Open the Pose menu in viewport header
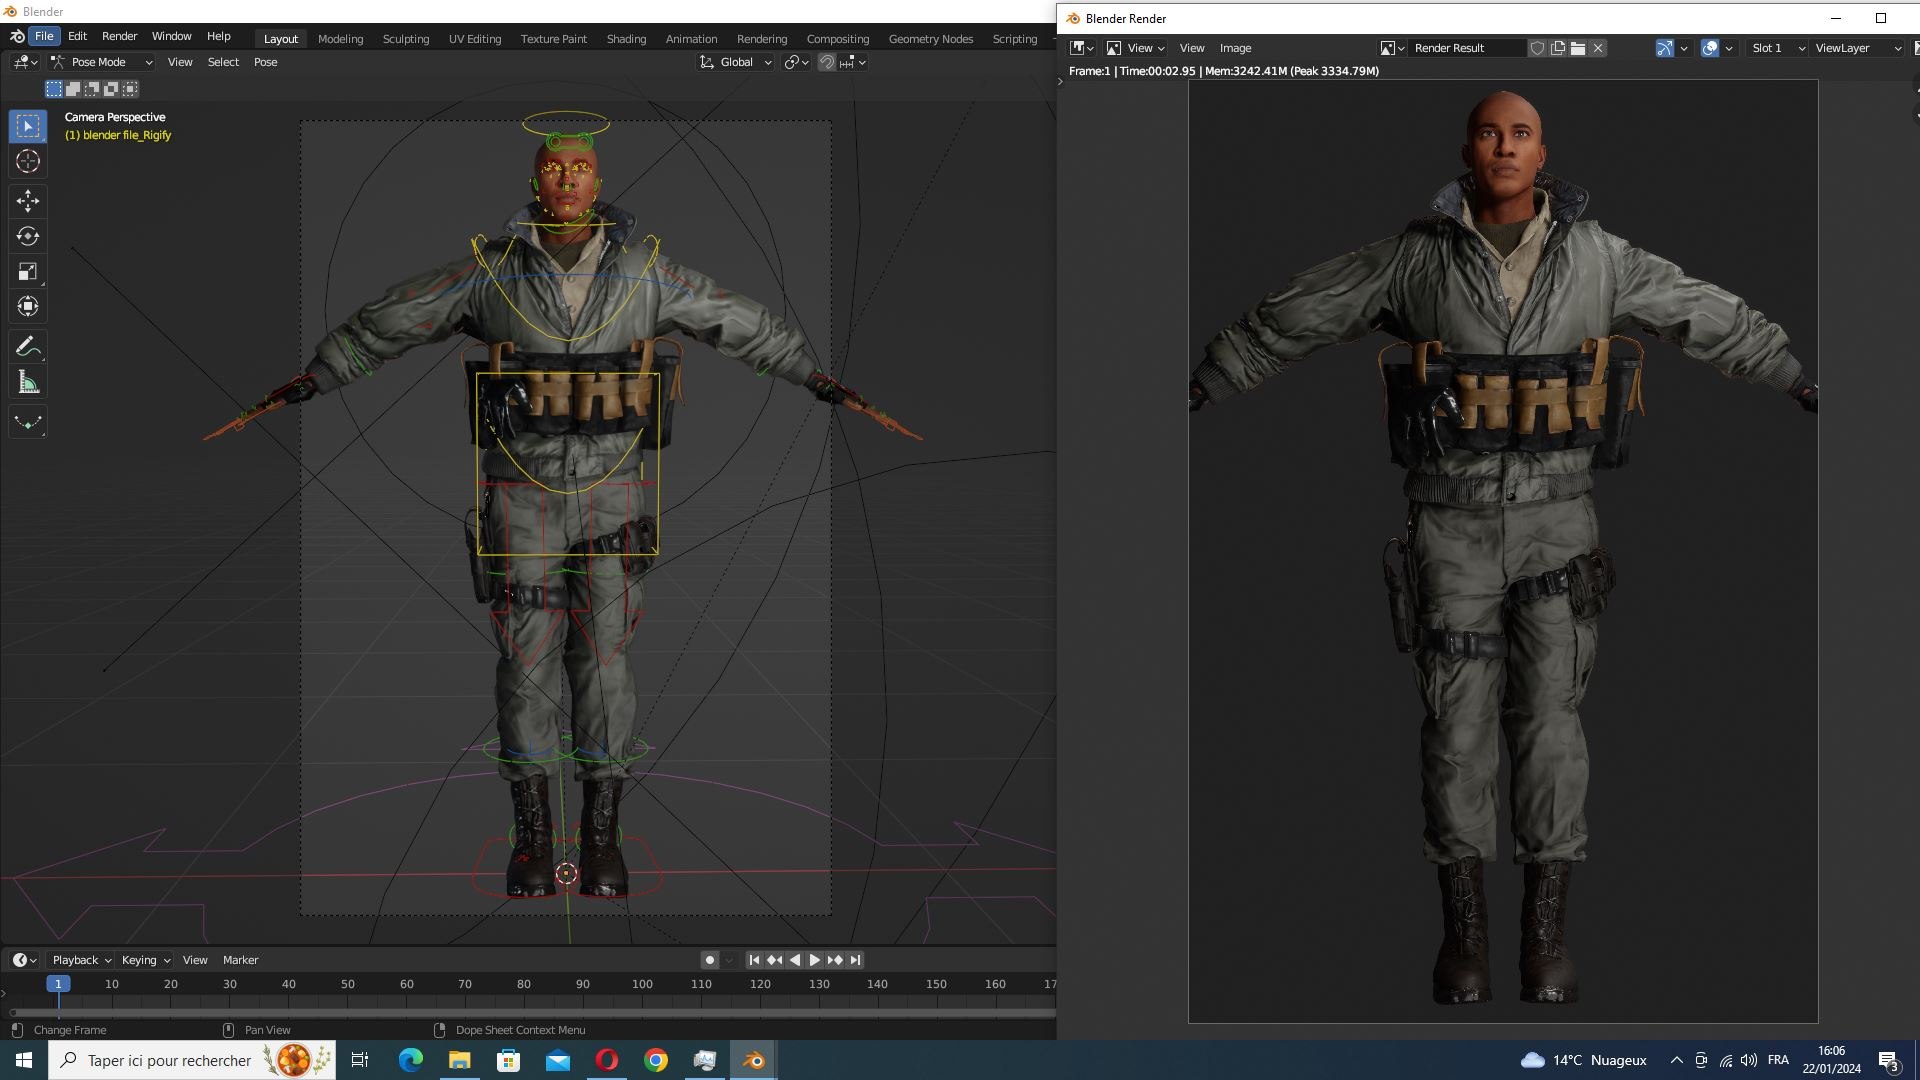This screenshot has width=1920, height=1080. pyautogui.click(x=265, y=62)
